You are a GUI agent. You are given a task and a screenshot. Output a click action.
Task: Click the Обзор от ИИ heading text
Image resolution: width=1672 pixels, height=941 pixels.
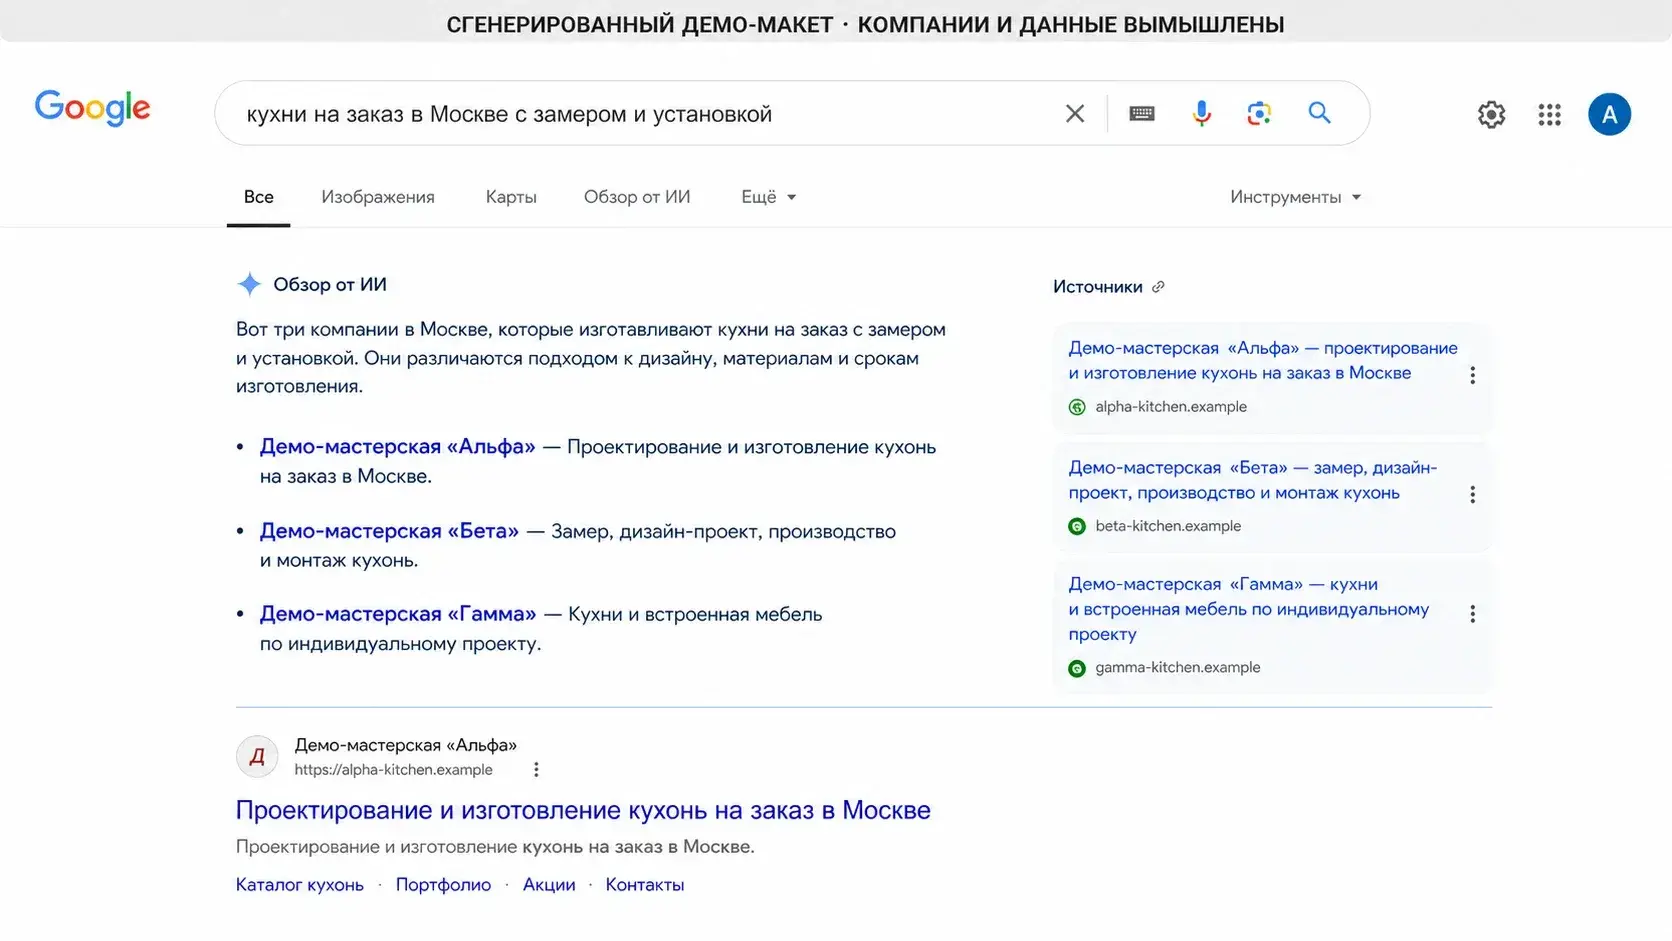pyautogui.click(x=330, y=285)
